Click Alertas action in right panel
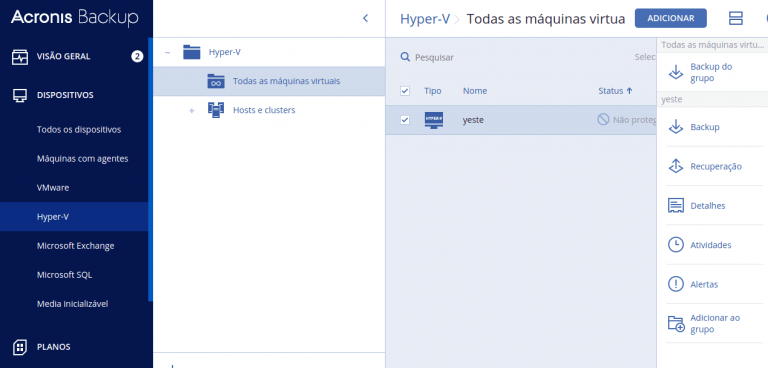This screenshot has height=368, width=768. tap(704, 284)
